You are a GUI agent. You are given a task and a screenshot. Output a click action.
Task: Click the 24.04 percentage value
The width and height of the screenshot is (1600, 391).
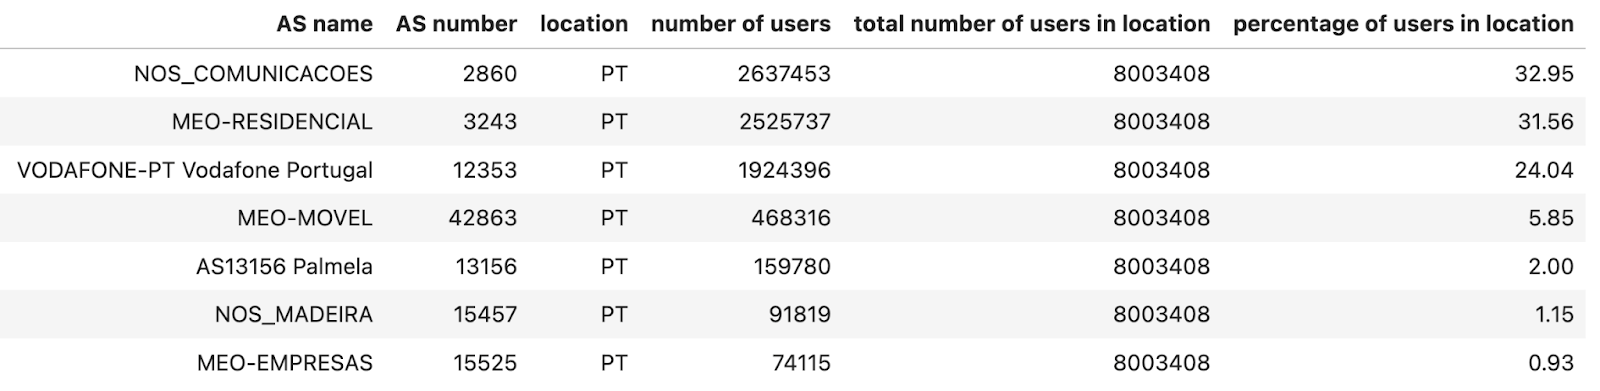tap(1545, 170)
